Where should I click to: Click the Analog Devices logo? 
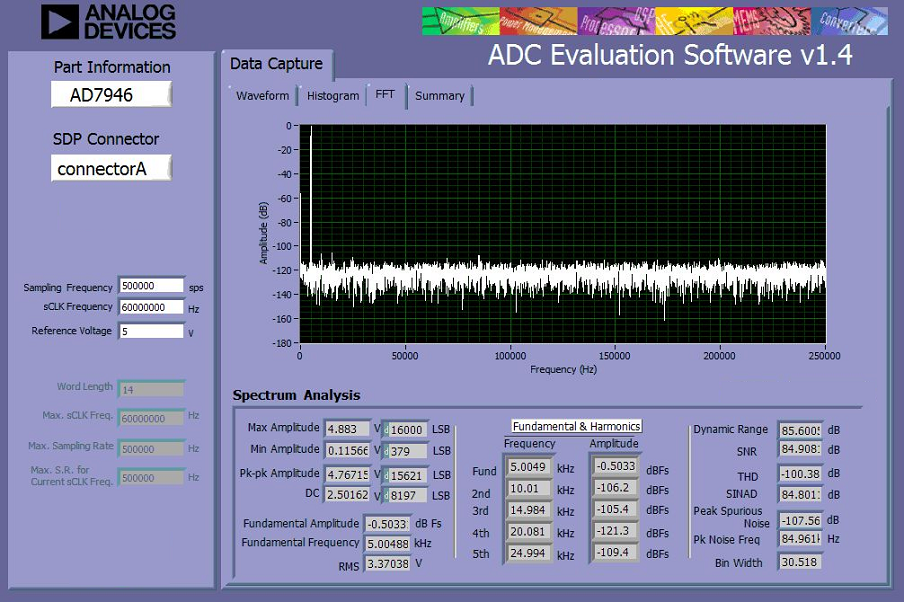pos(108,22)
